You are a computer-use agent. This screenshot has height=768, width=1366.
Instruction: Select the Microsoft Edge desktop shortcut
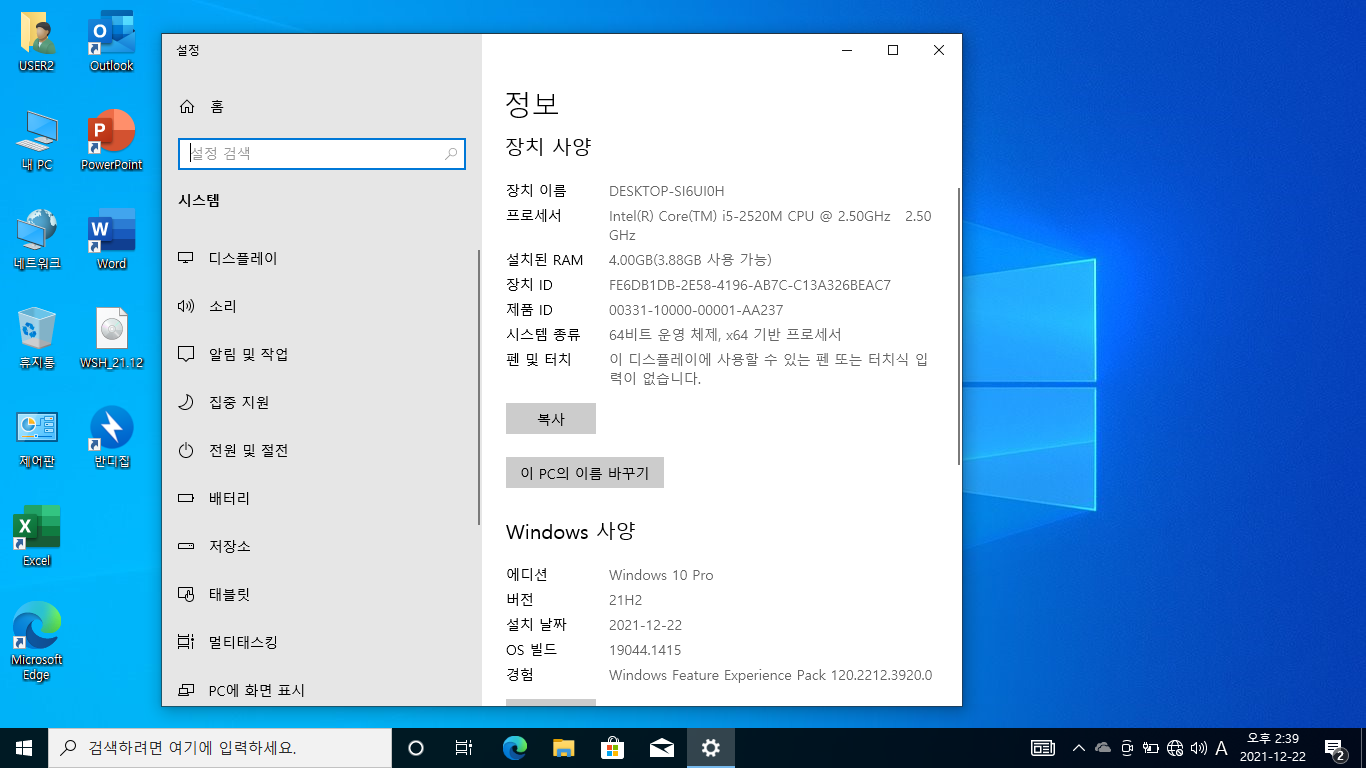37,642
